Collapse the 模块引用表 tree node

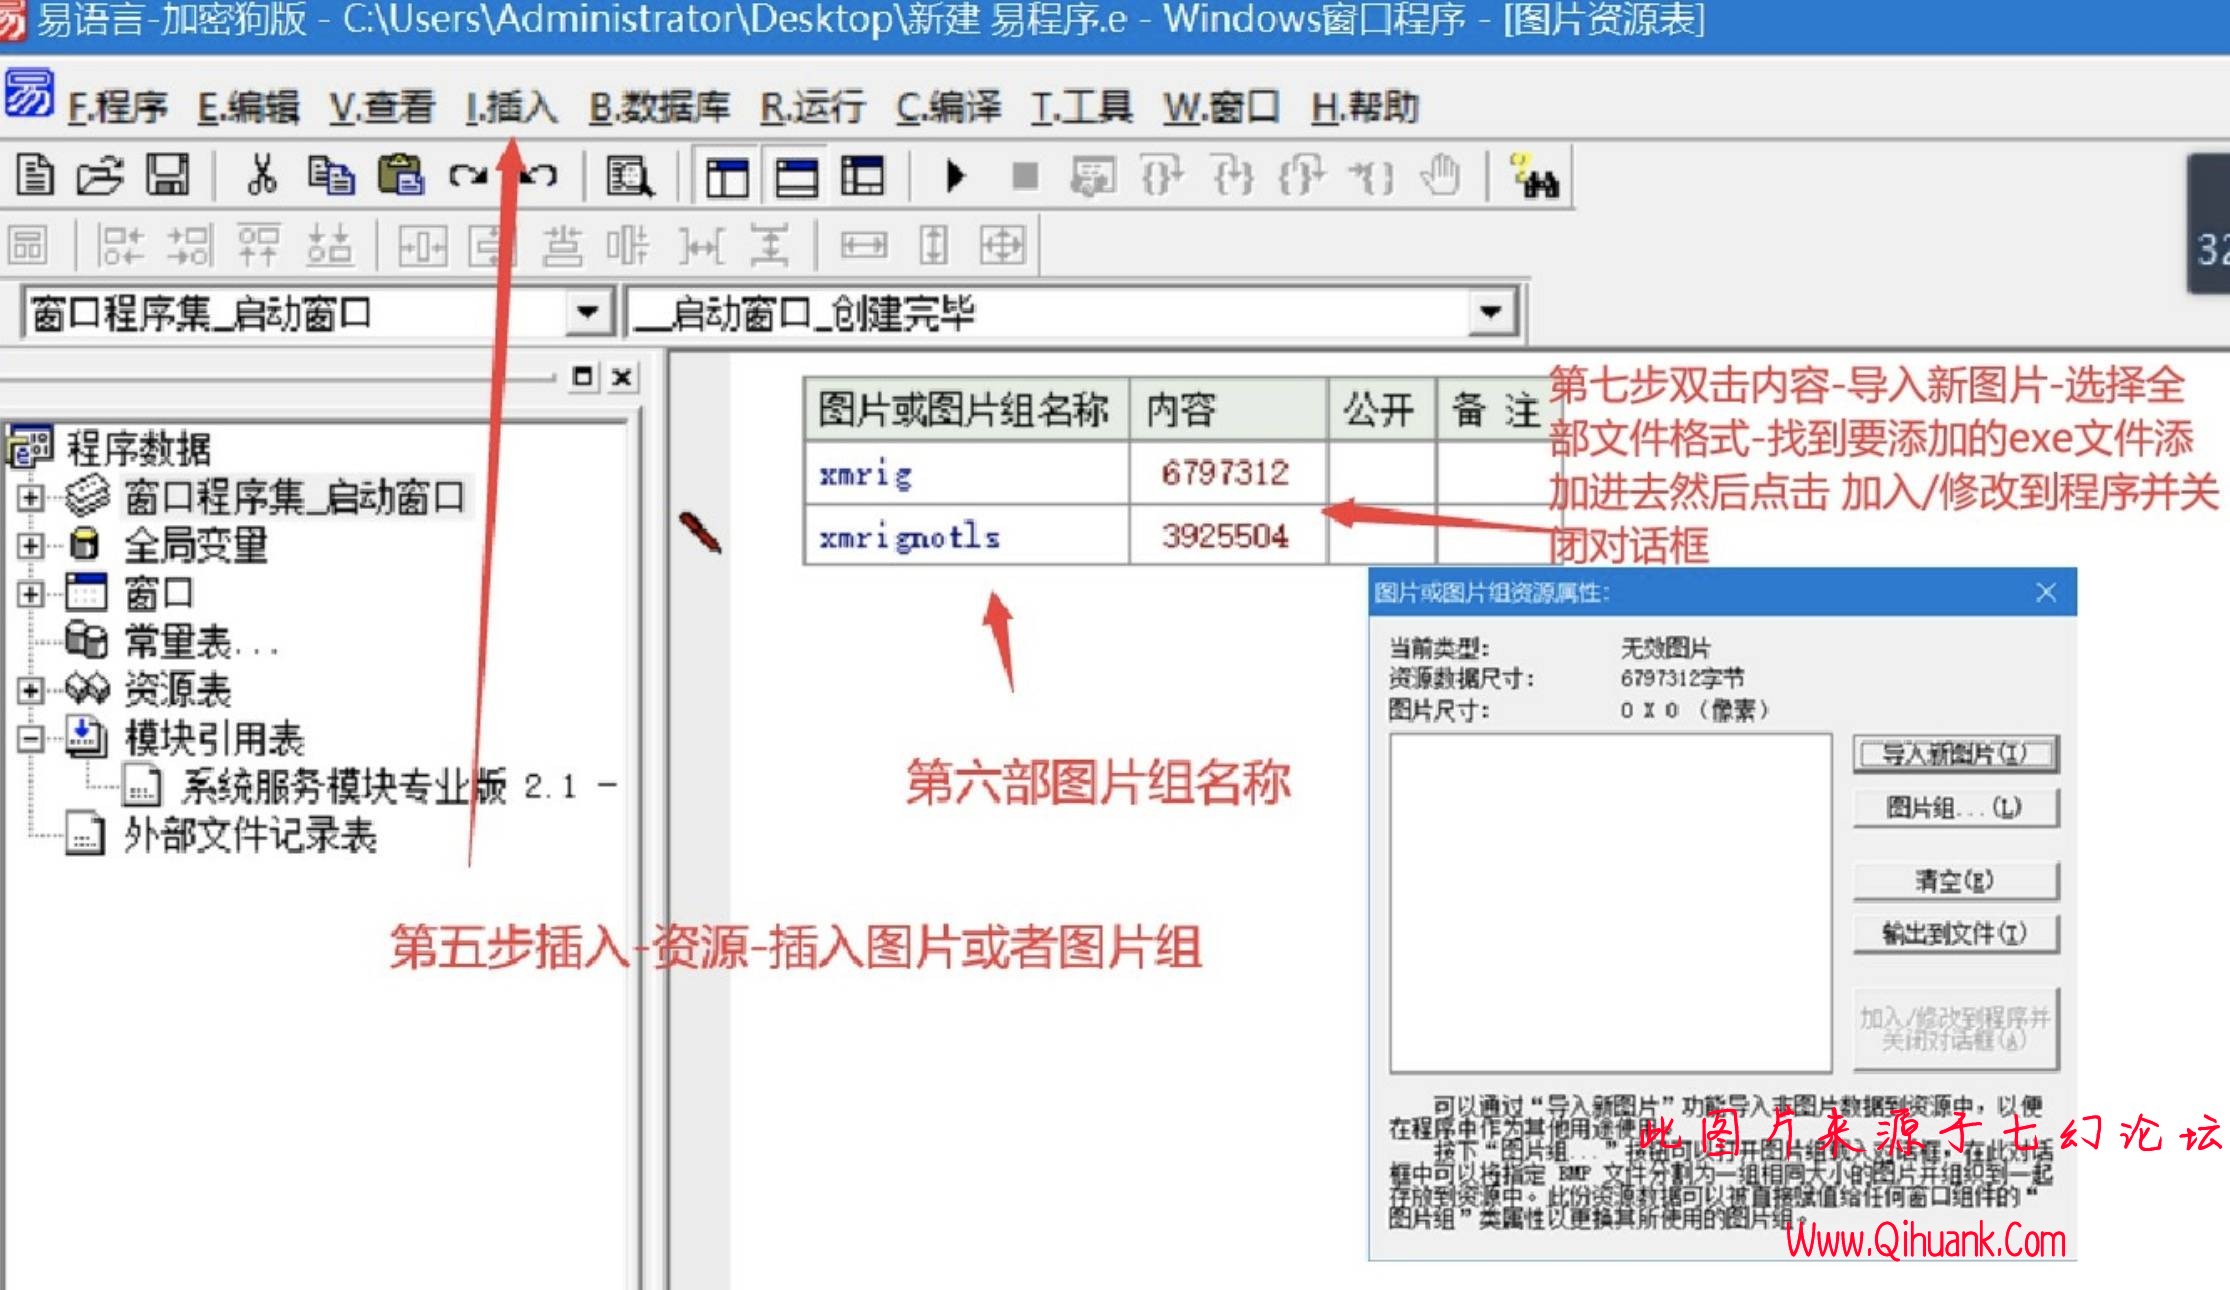30,739
